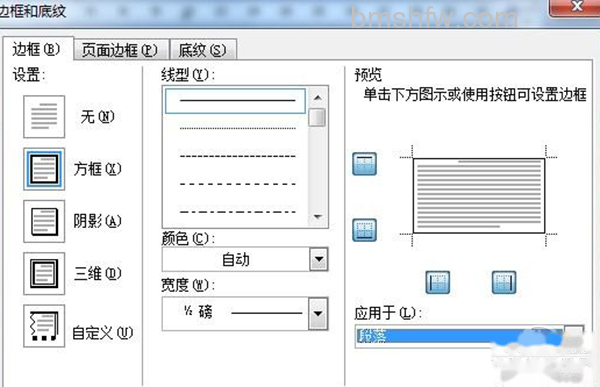Select the 方框 (Box) border setting icon
This screenshot has width=600, height=387.
click(x=44, y=169)
